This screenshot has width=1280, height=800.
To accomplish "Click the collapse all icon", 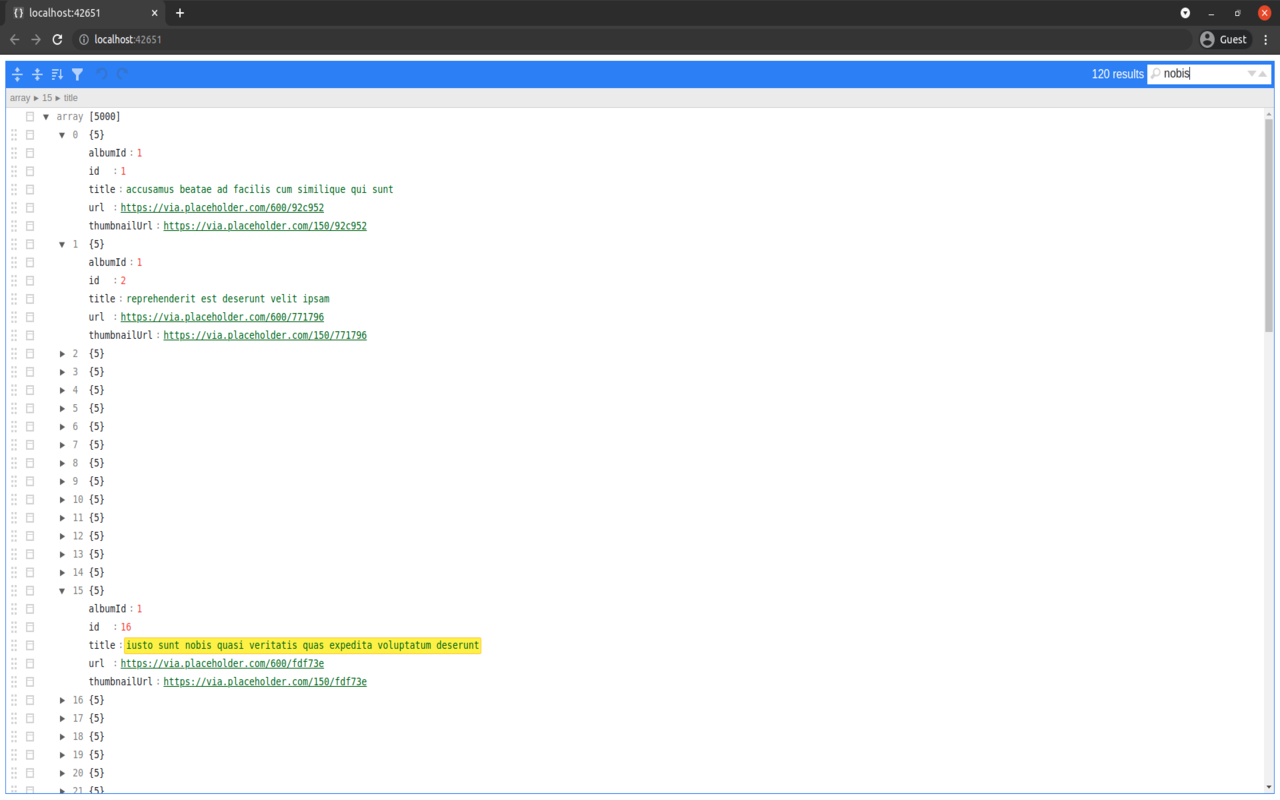I will 37,74.
